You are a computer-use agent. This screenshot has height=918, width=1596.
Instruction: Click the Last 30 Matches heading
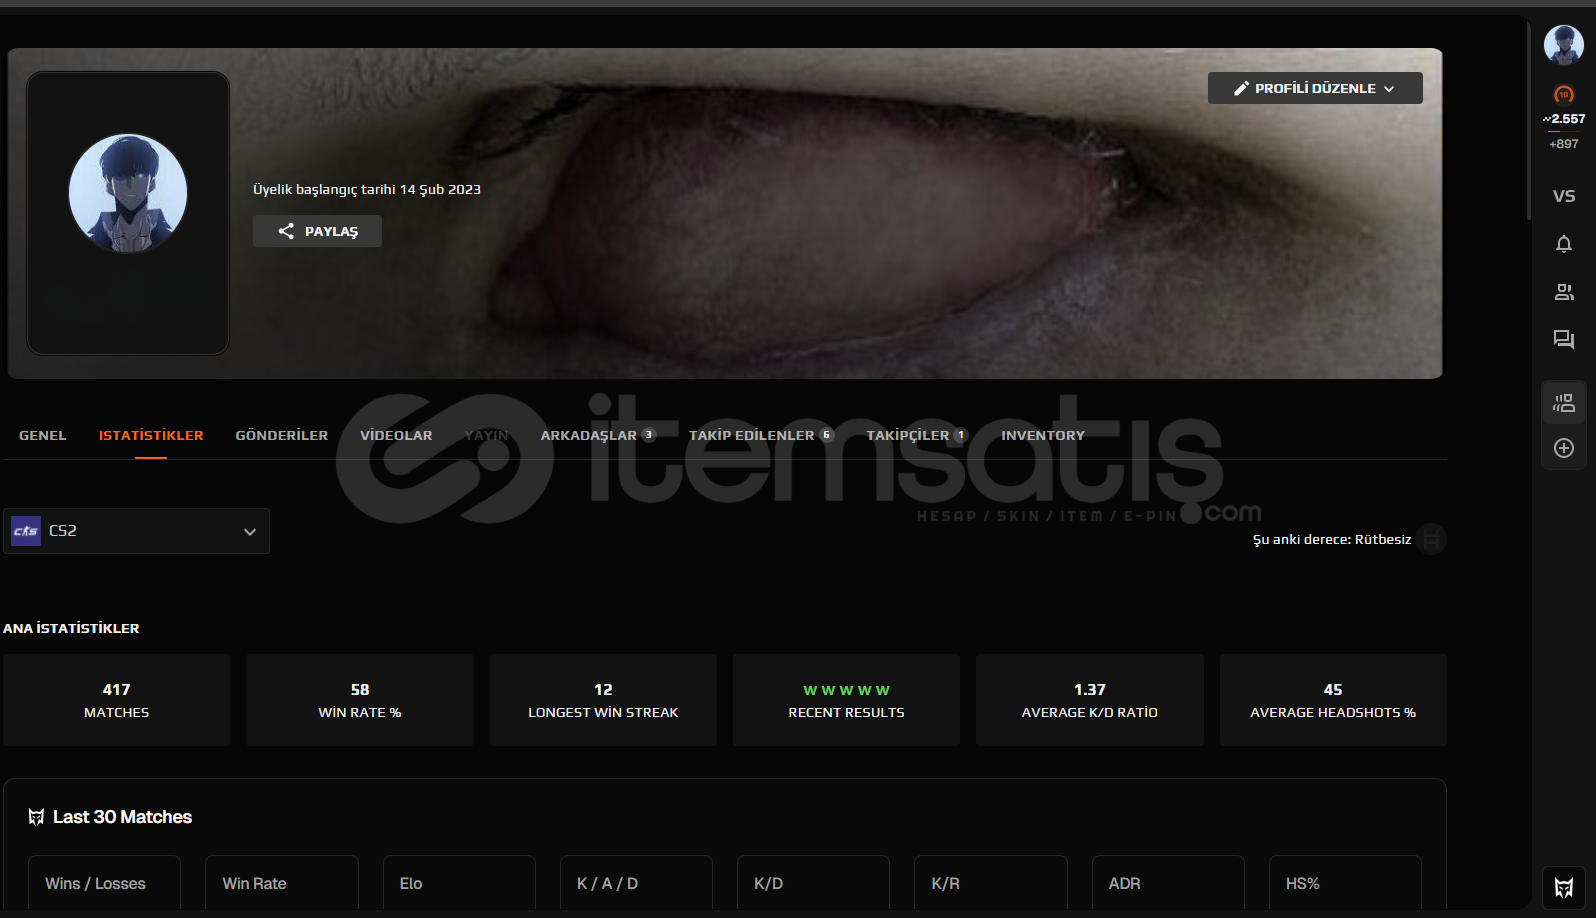click(x=122, y=817)
